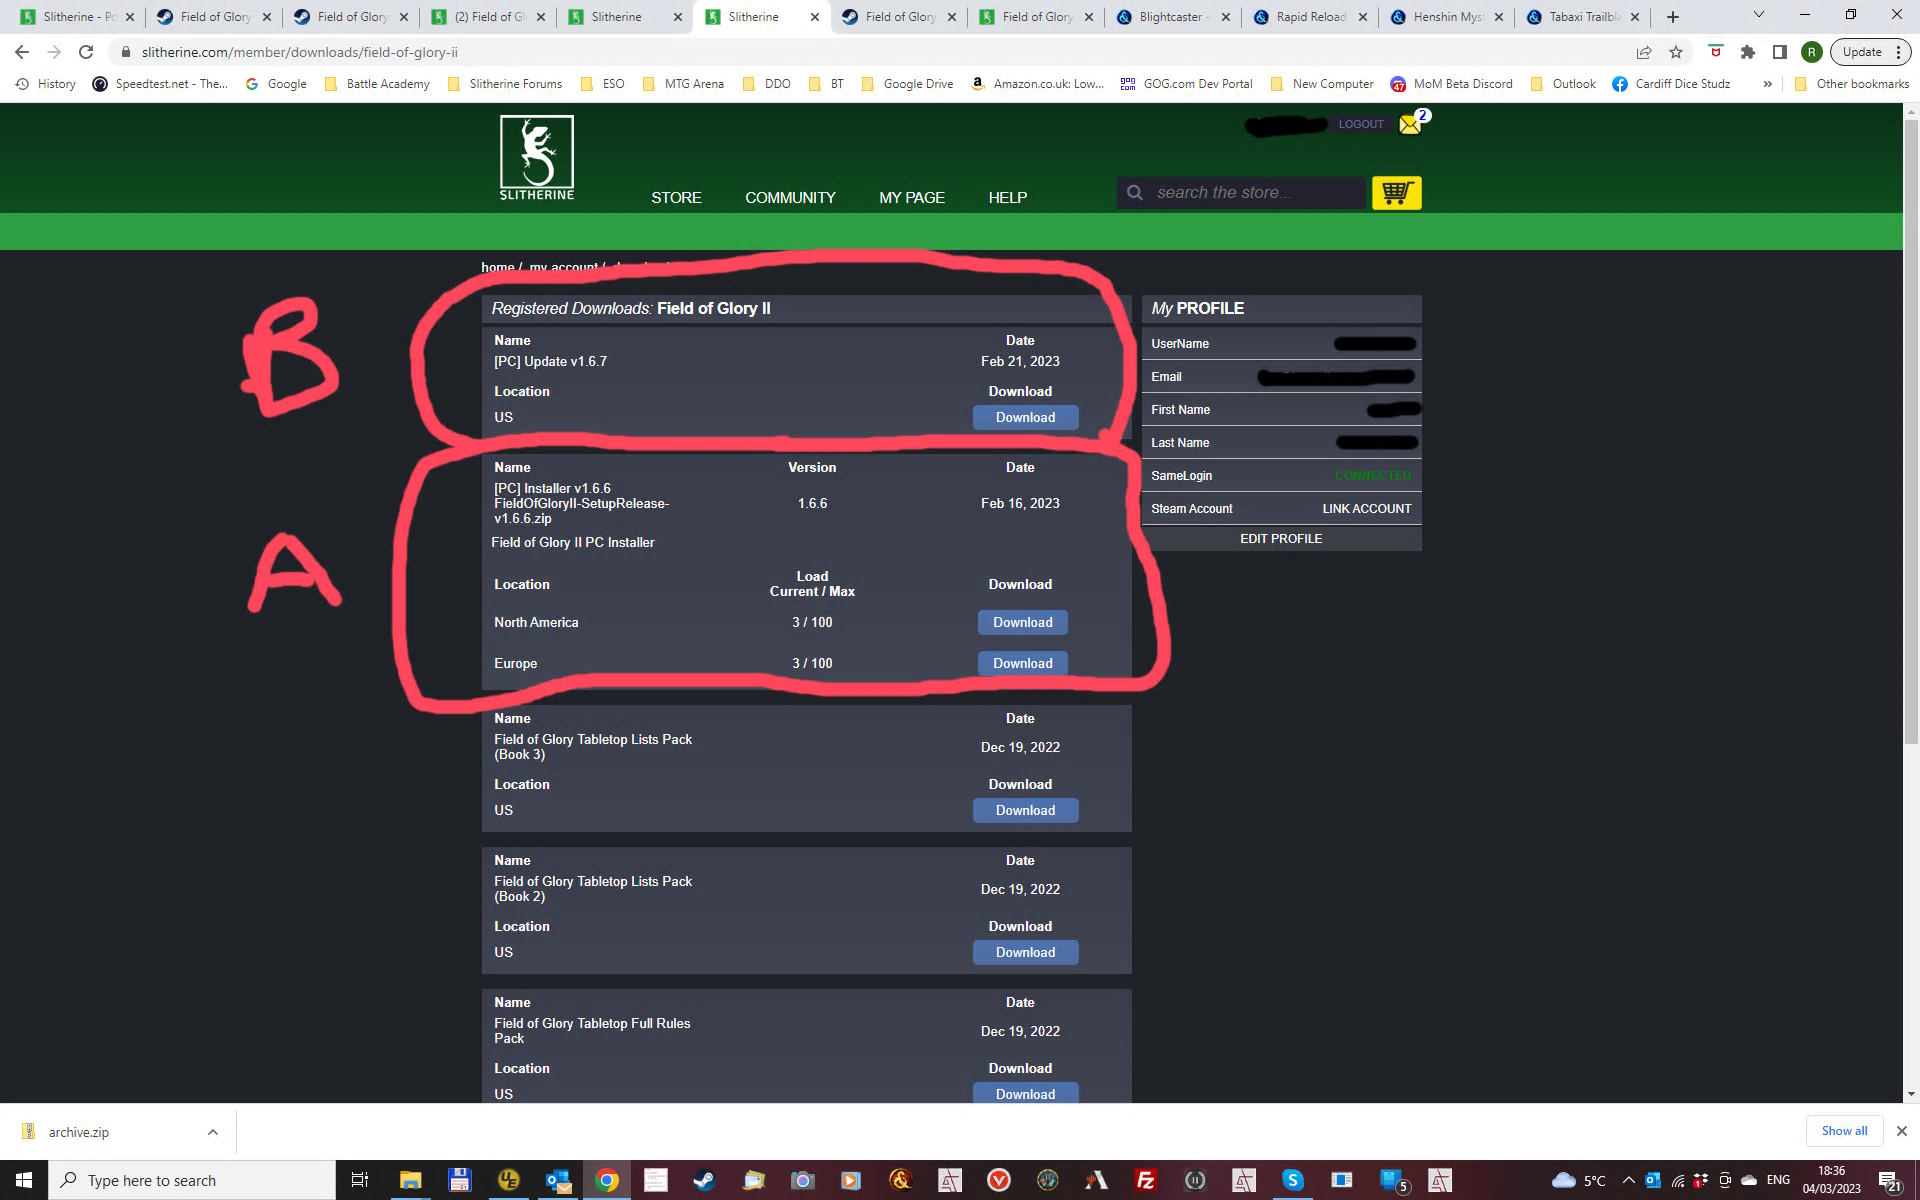The image size is (1920, 1200).
Task: Click the mail envelope notification icon
Action: [1410, 125]
